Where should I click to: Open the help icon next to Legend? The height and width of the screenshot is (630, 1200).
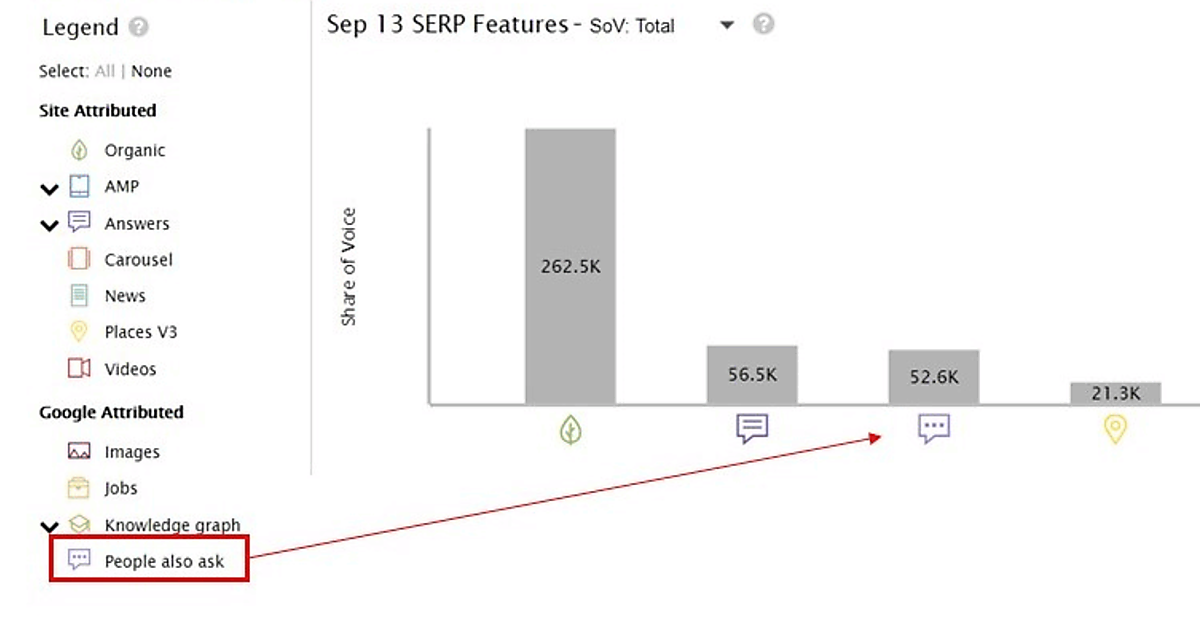[x=139, y=28]
